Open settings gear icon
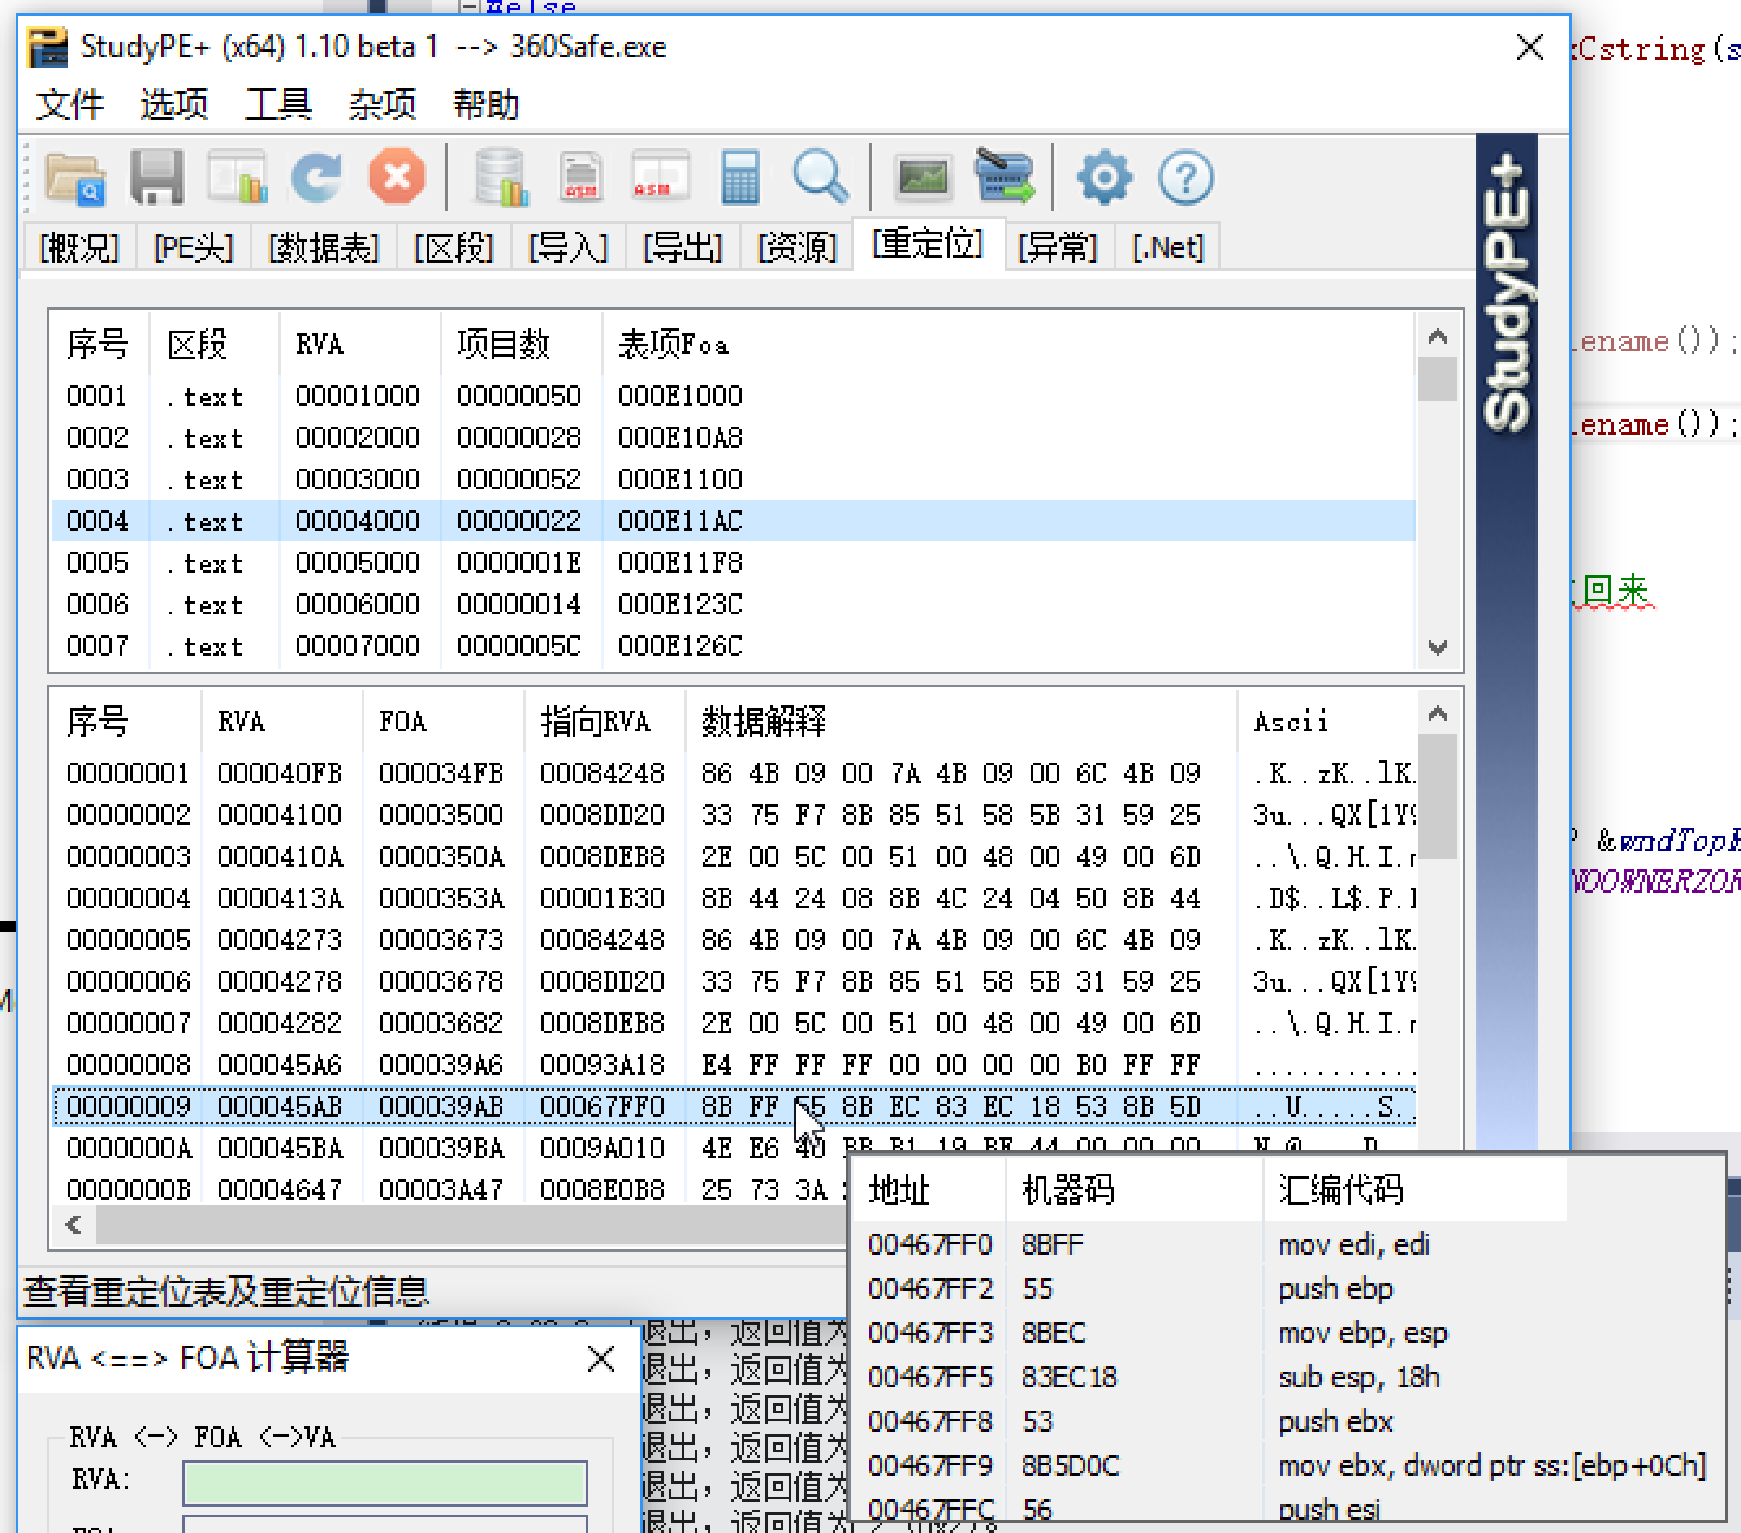Viewport: 1741px width, 1533px height. tap(1104, 178)
